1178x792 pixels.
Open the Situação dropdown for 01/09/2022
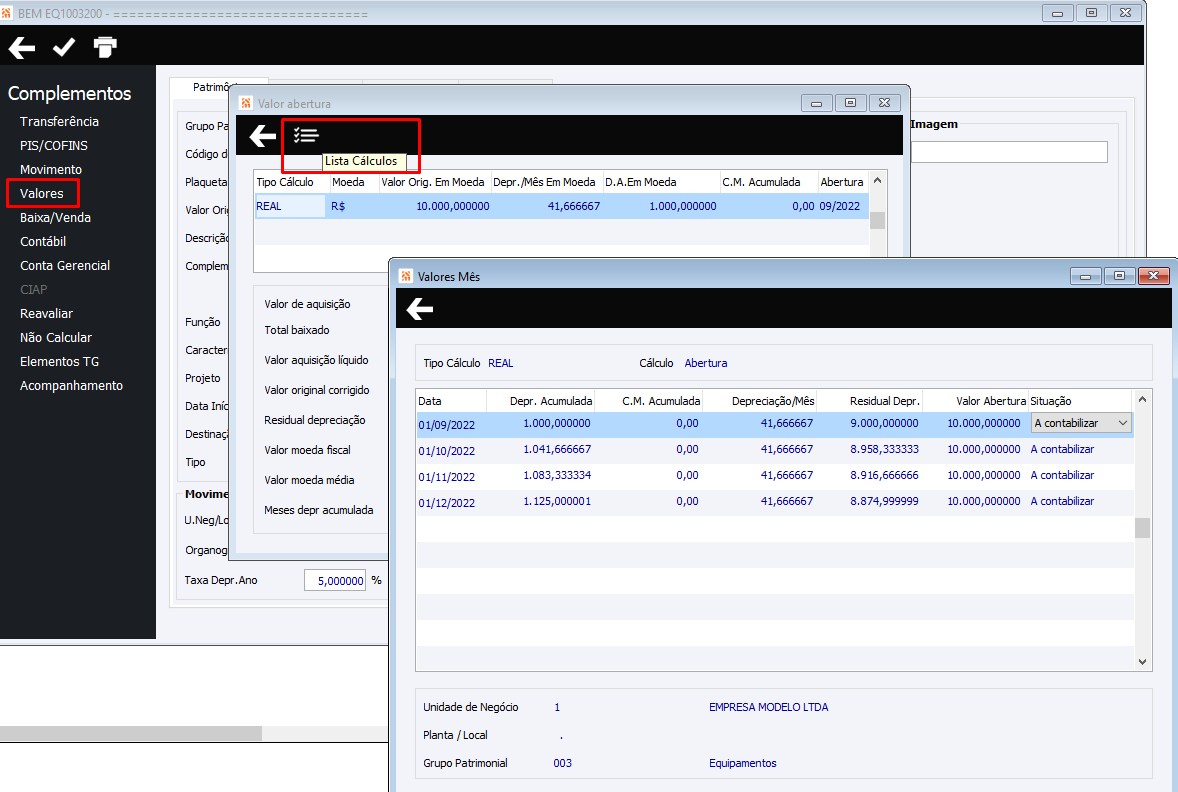click(1121, 424)
